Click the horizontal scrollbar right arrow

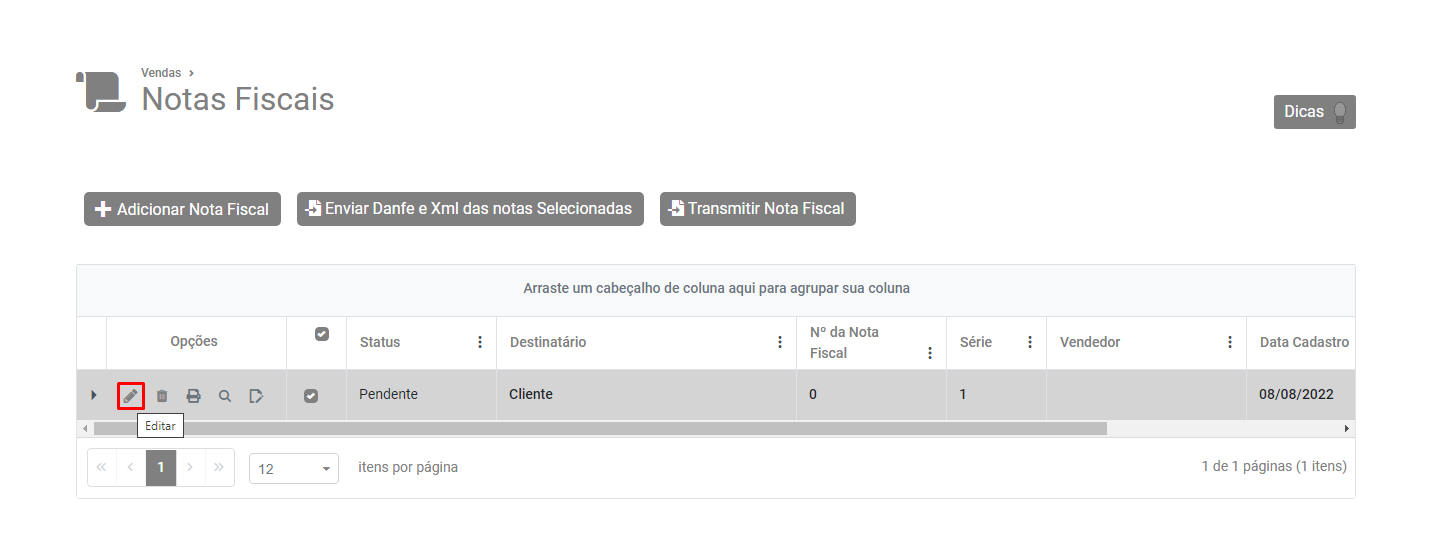pyautogui.click(x=1346, y=428)
